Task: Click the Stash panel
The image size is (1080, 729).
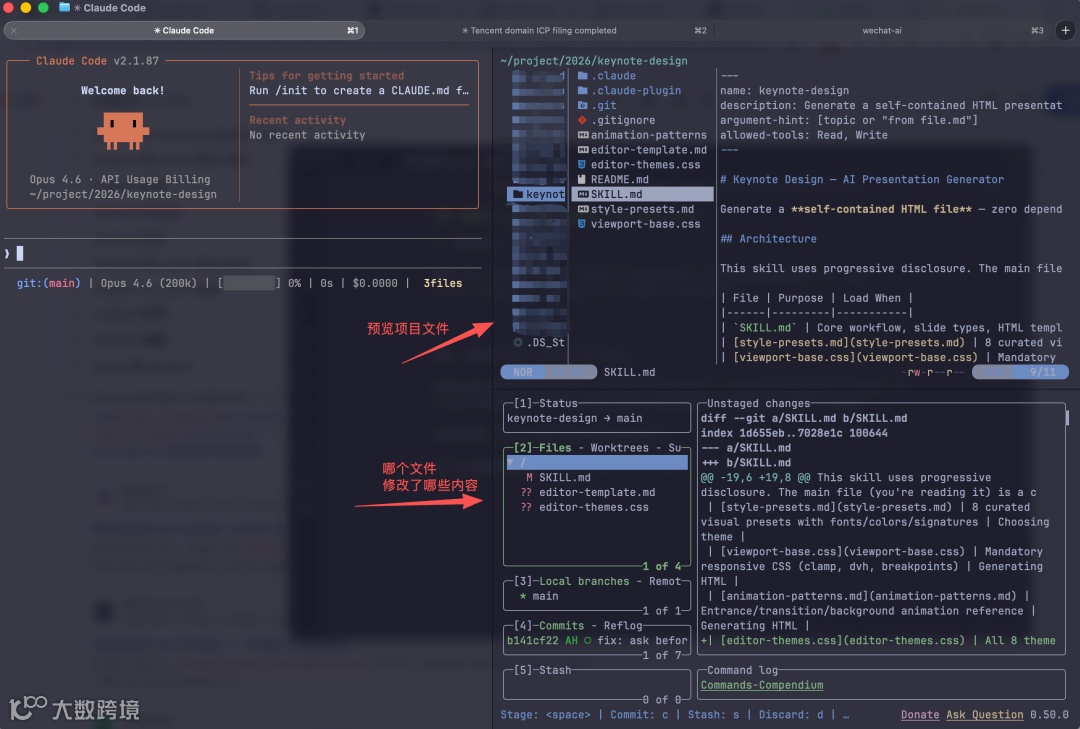Action: [x=596, y=685]
